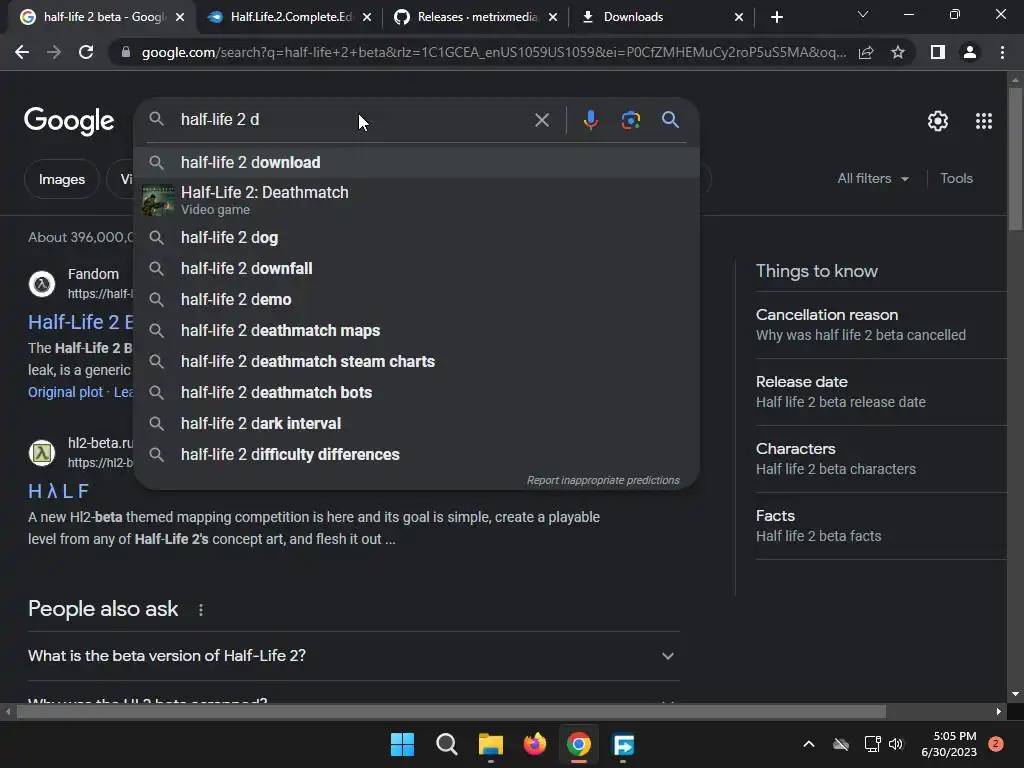Screen dimensions: 1024x768
Task: Submit search with blue magnifier icon
Action: (670, 120)
